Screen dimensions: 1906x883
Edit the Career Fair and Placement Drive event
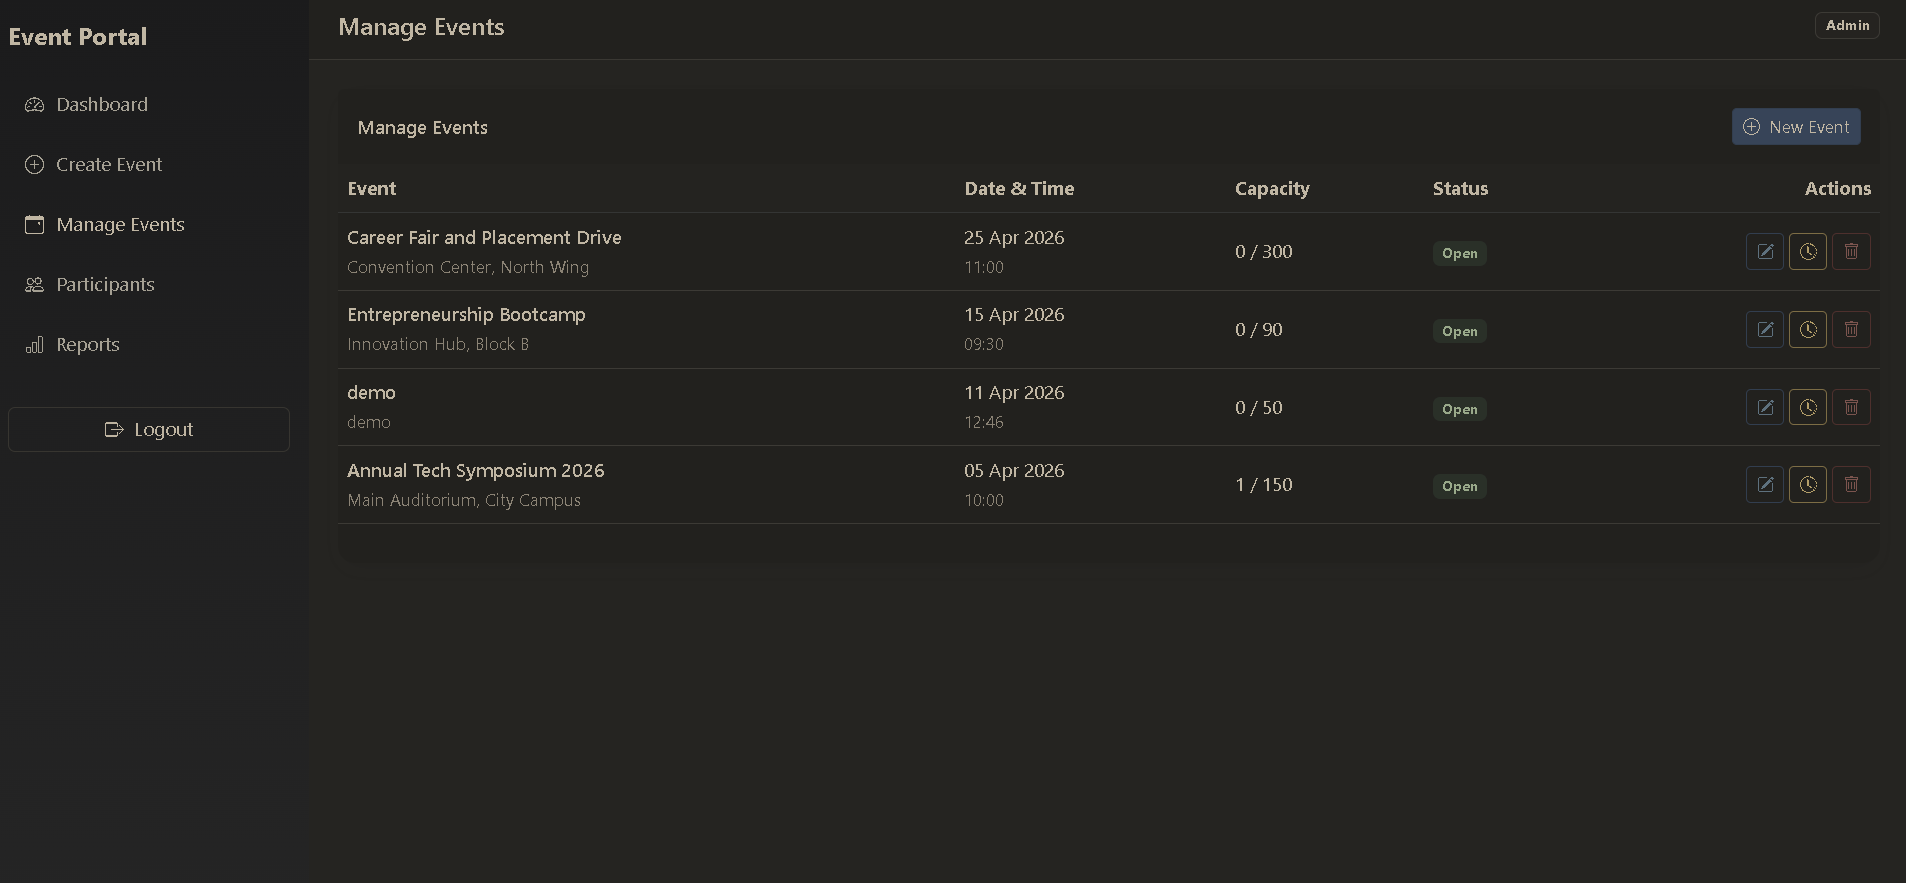(x=1765, y=252)
